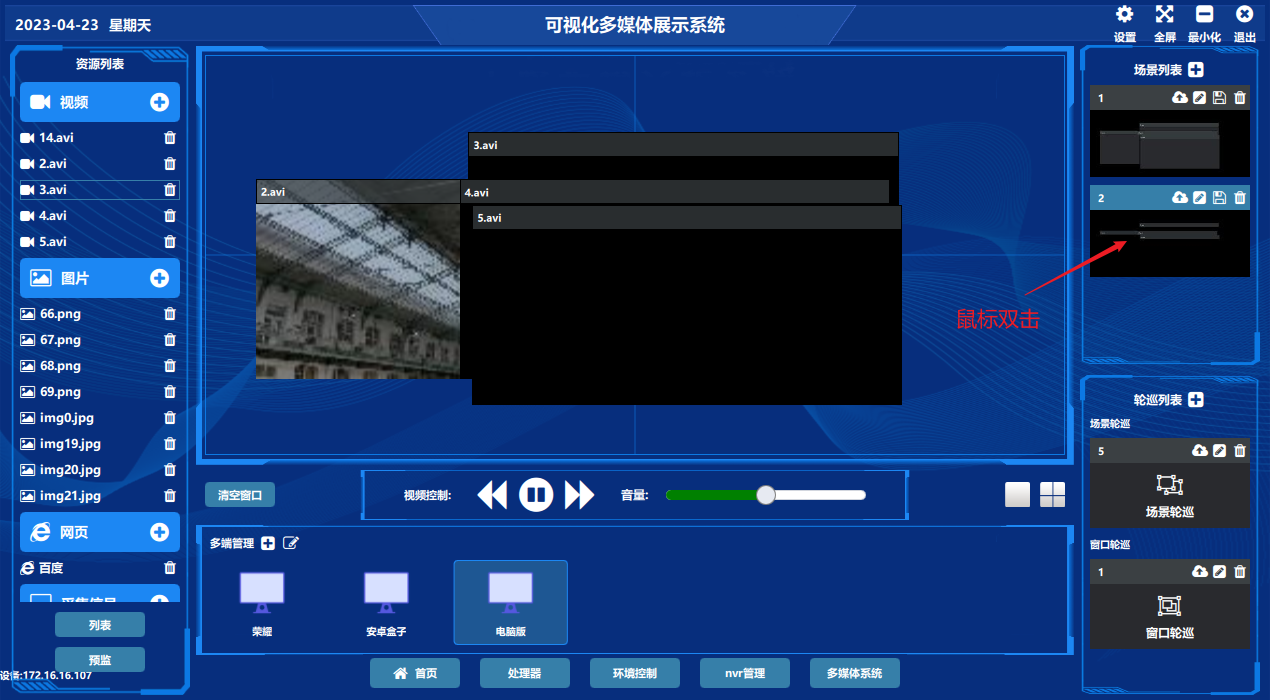
Task: Delete 5.avi with its trash icon
Action: [170, 242]
